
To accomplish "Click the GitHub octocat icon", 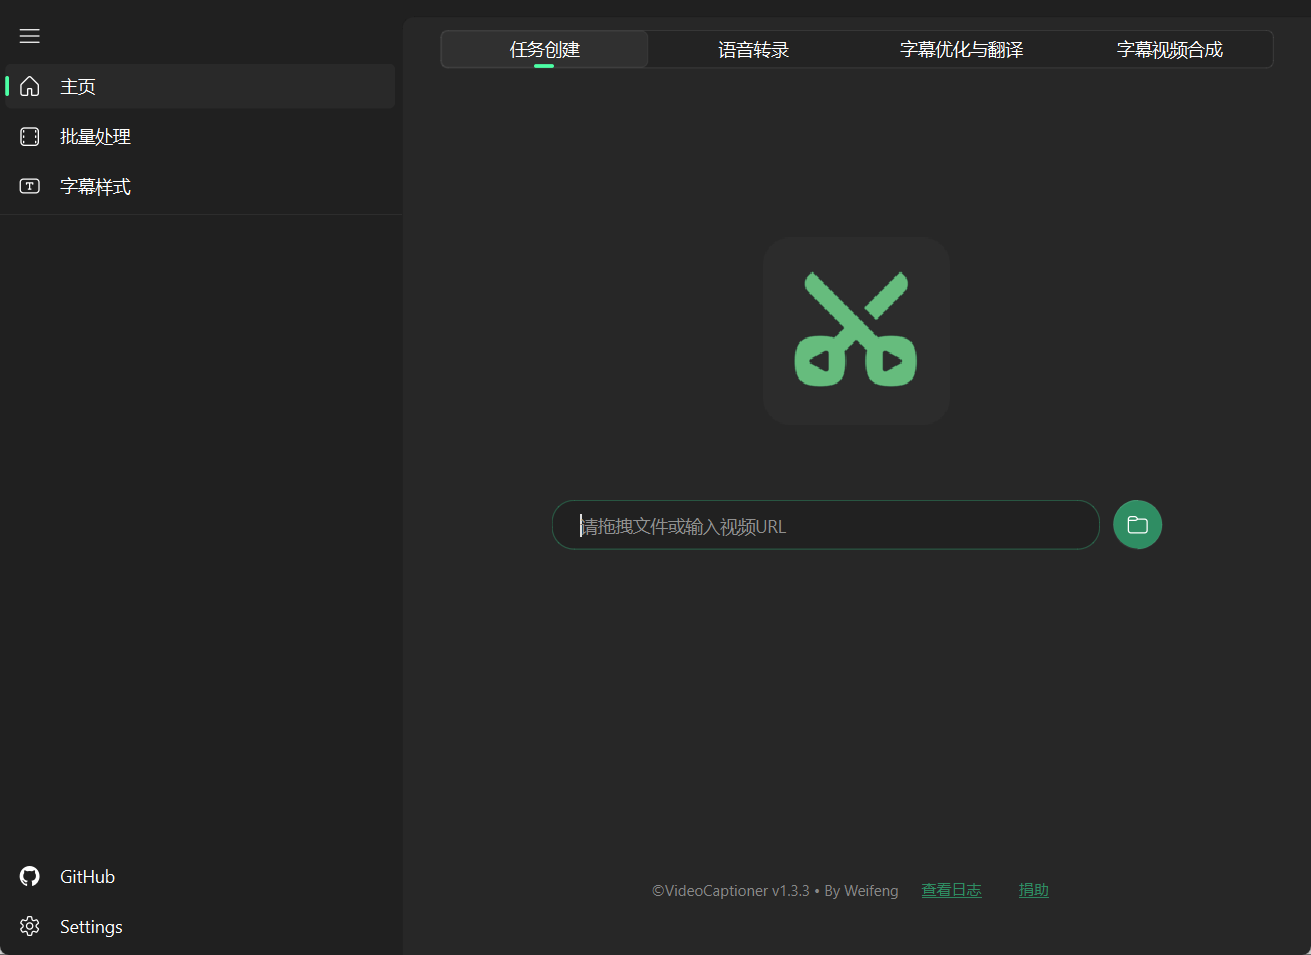I will click(30, 876).
